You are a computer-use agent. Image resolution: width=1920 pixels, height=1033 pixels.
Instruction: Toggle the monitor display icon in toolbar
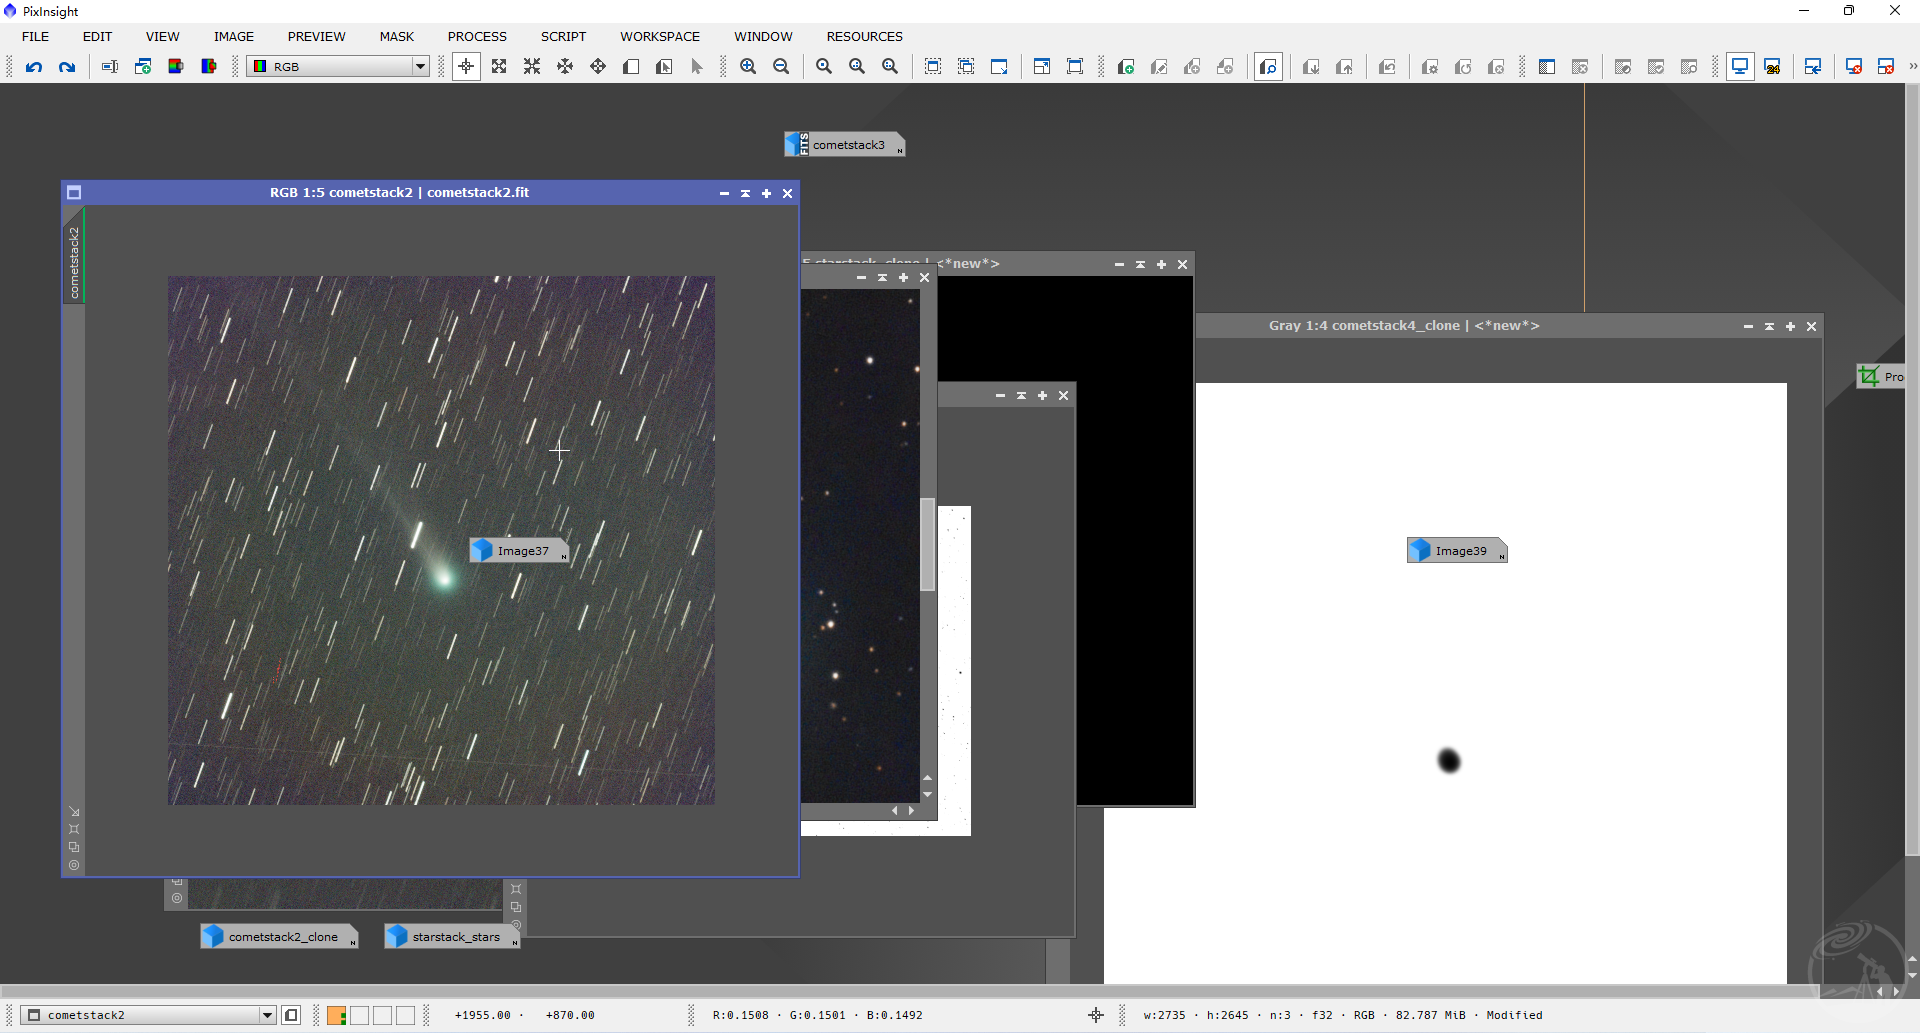tap(1740, 67)
